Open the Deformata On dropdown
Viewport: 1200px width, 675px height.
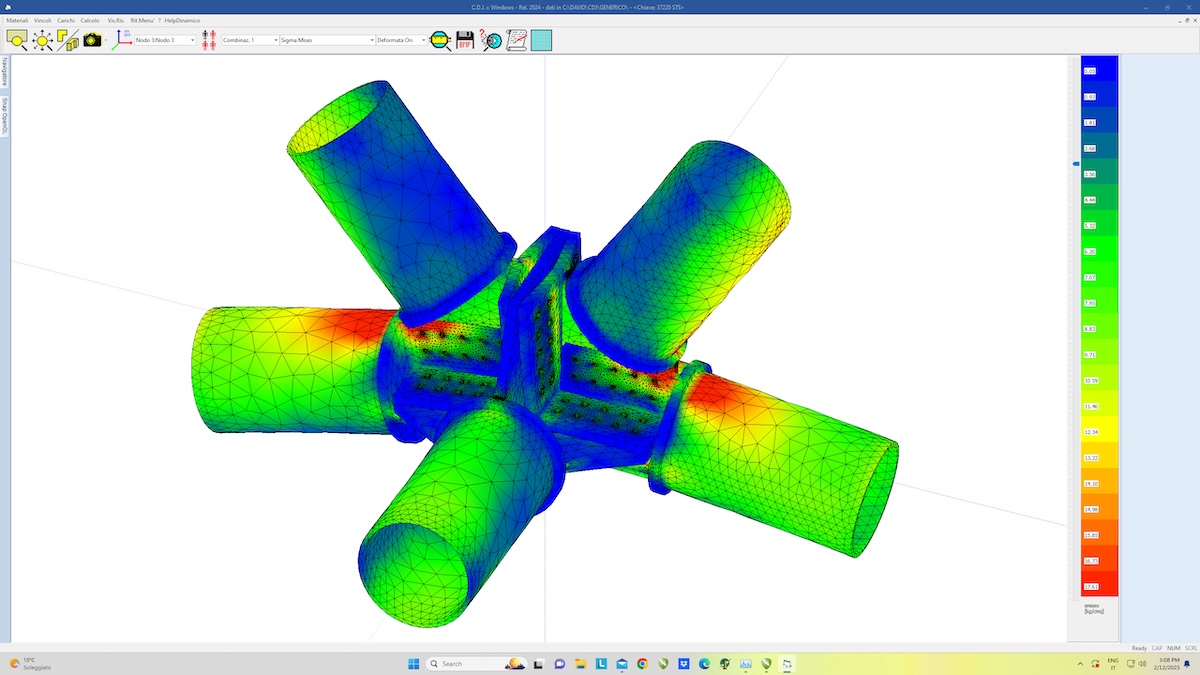coord(400,40)
